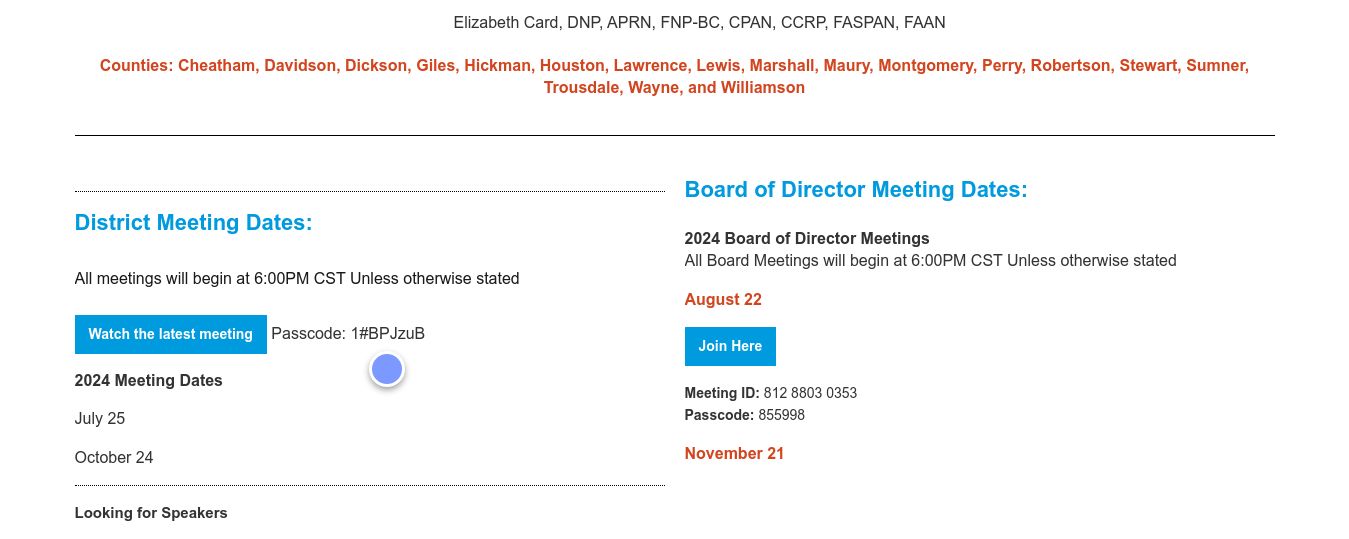Click the blue circle marker below the passcode
The height and width of the screenshot is (539, 1349).
click(x=387, y=370)
